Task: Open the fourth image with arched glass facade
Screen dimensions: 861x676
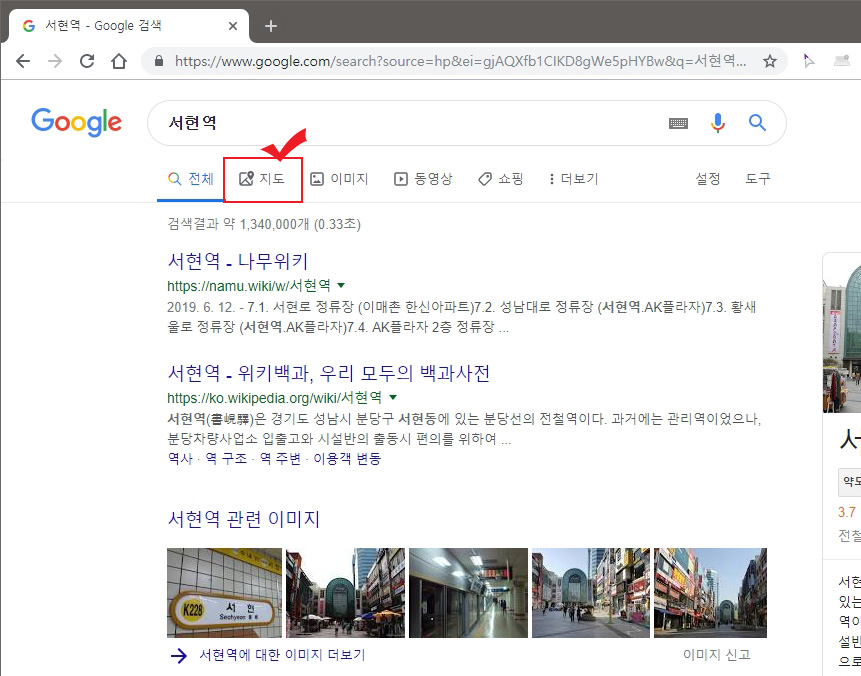Action: (x=591, y=593)
